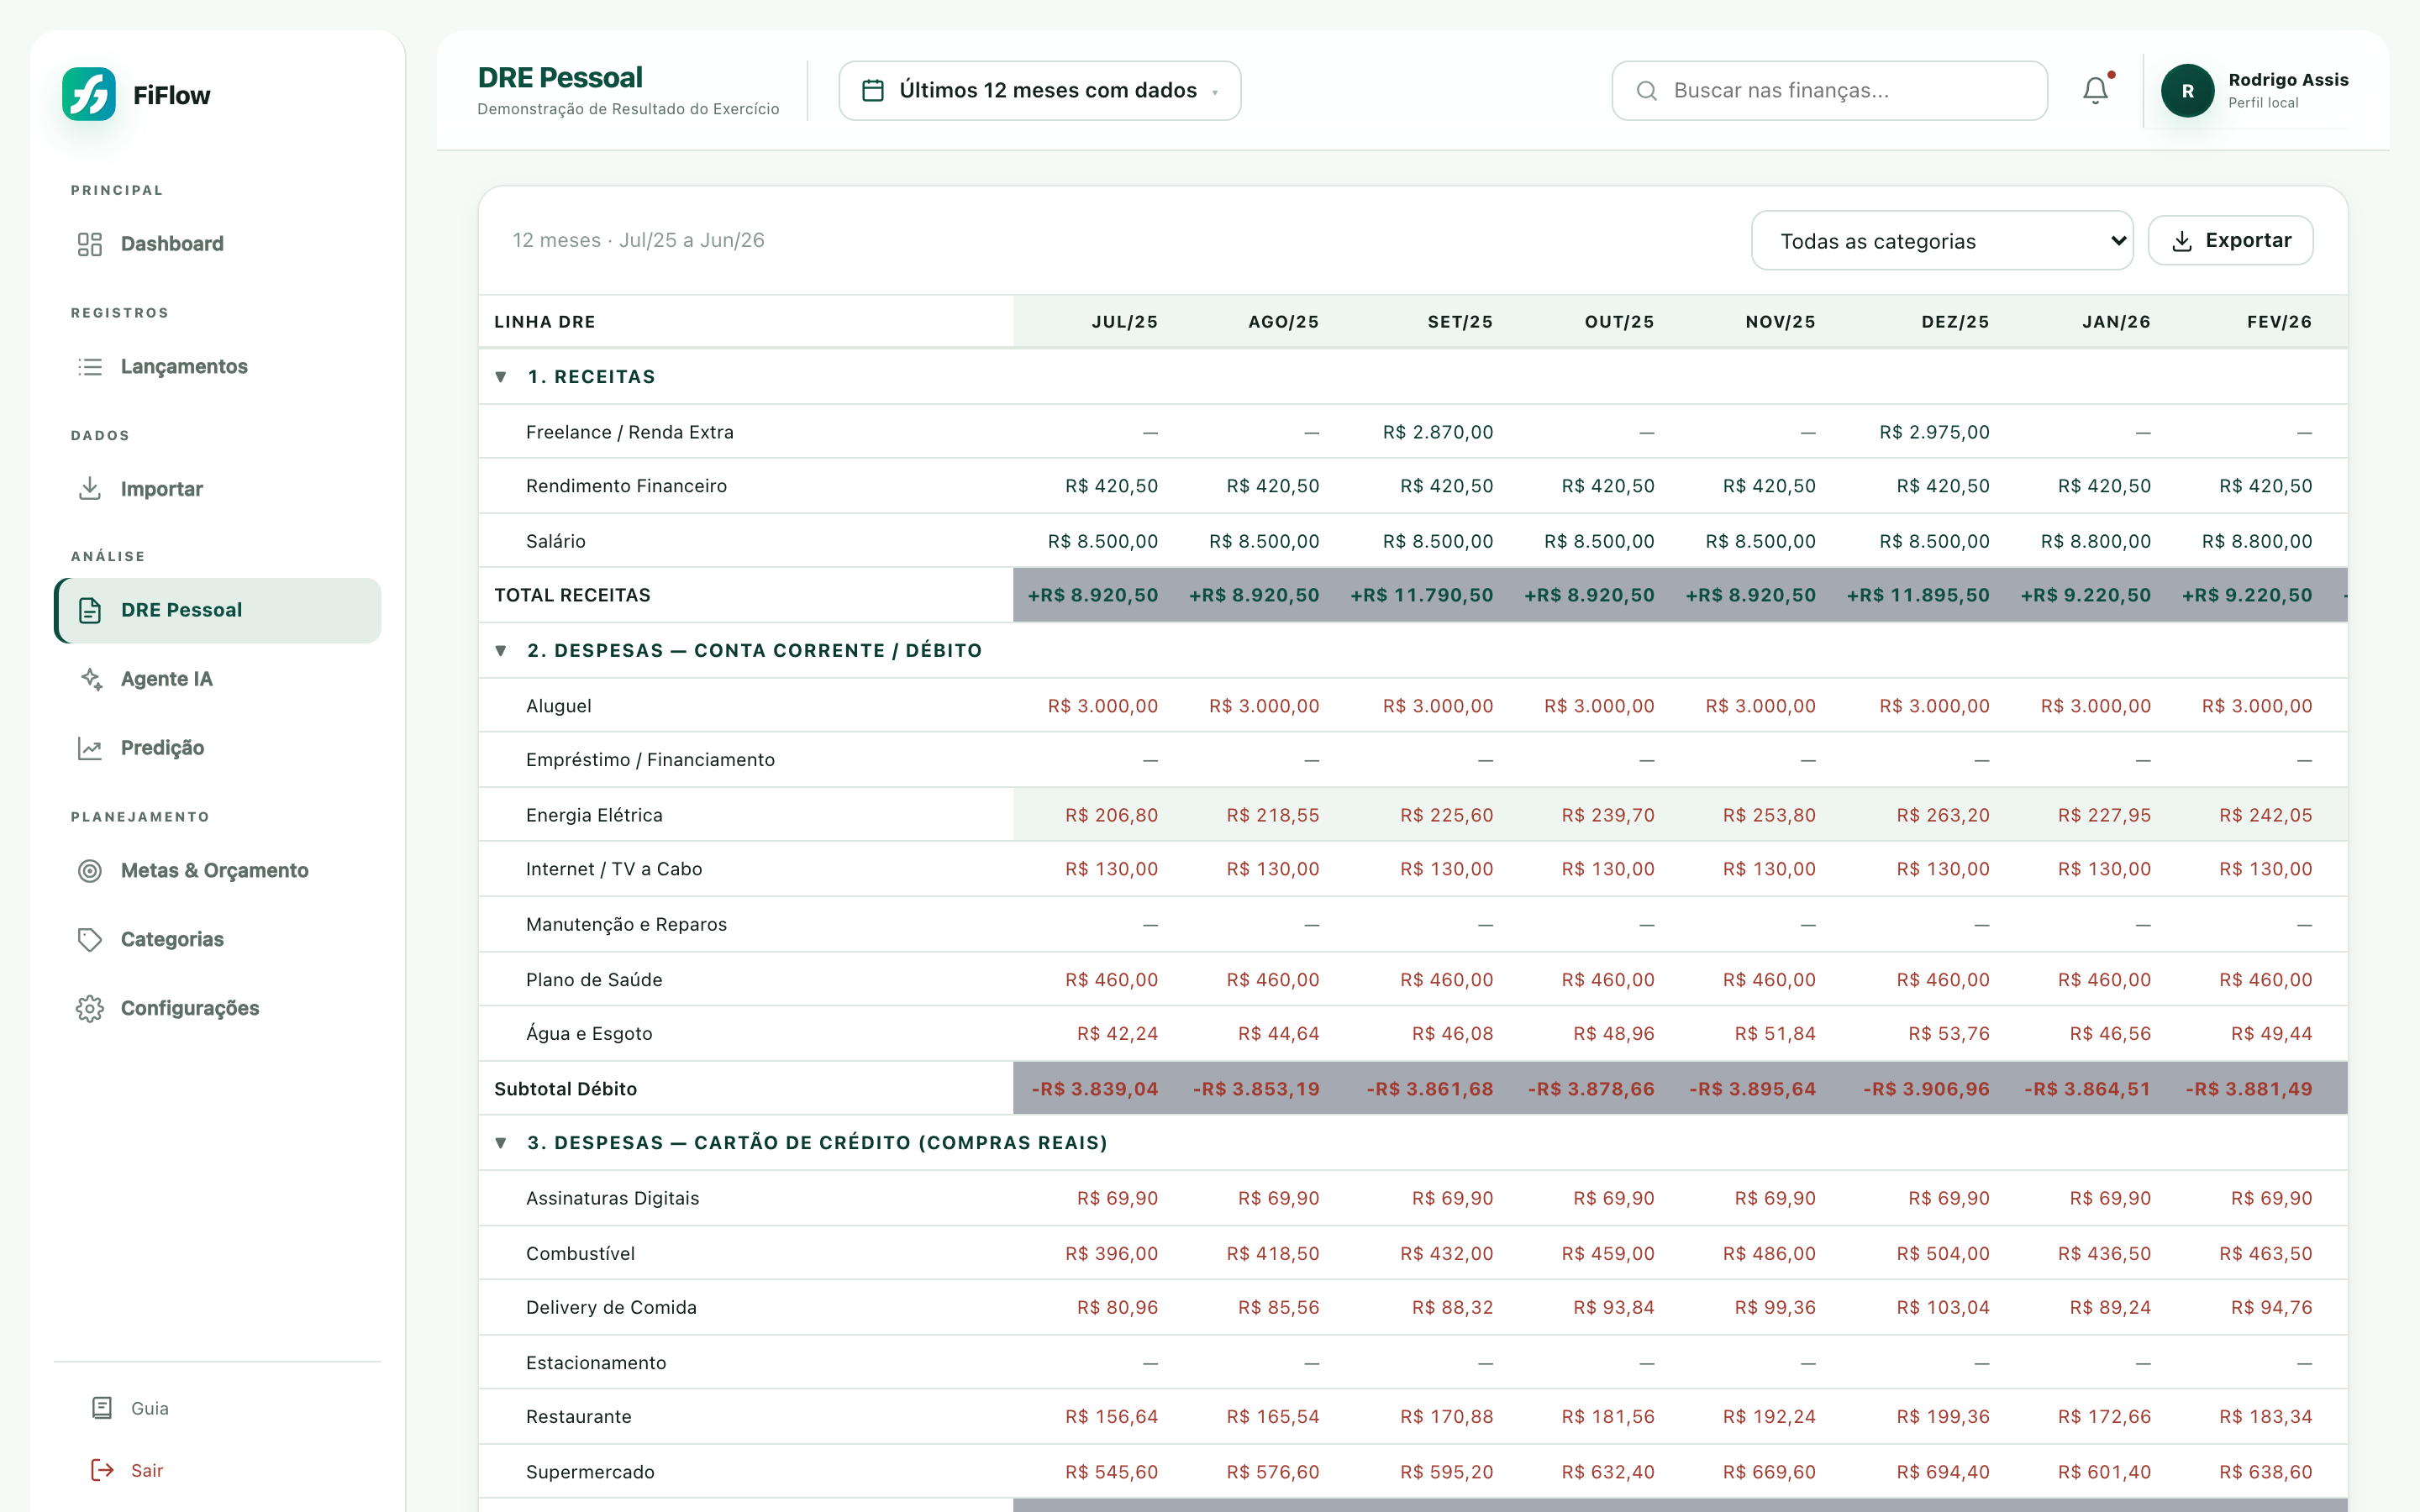
Task: Click the Plano de Saúde row label
Action: (x=594, y=980)
